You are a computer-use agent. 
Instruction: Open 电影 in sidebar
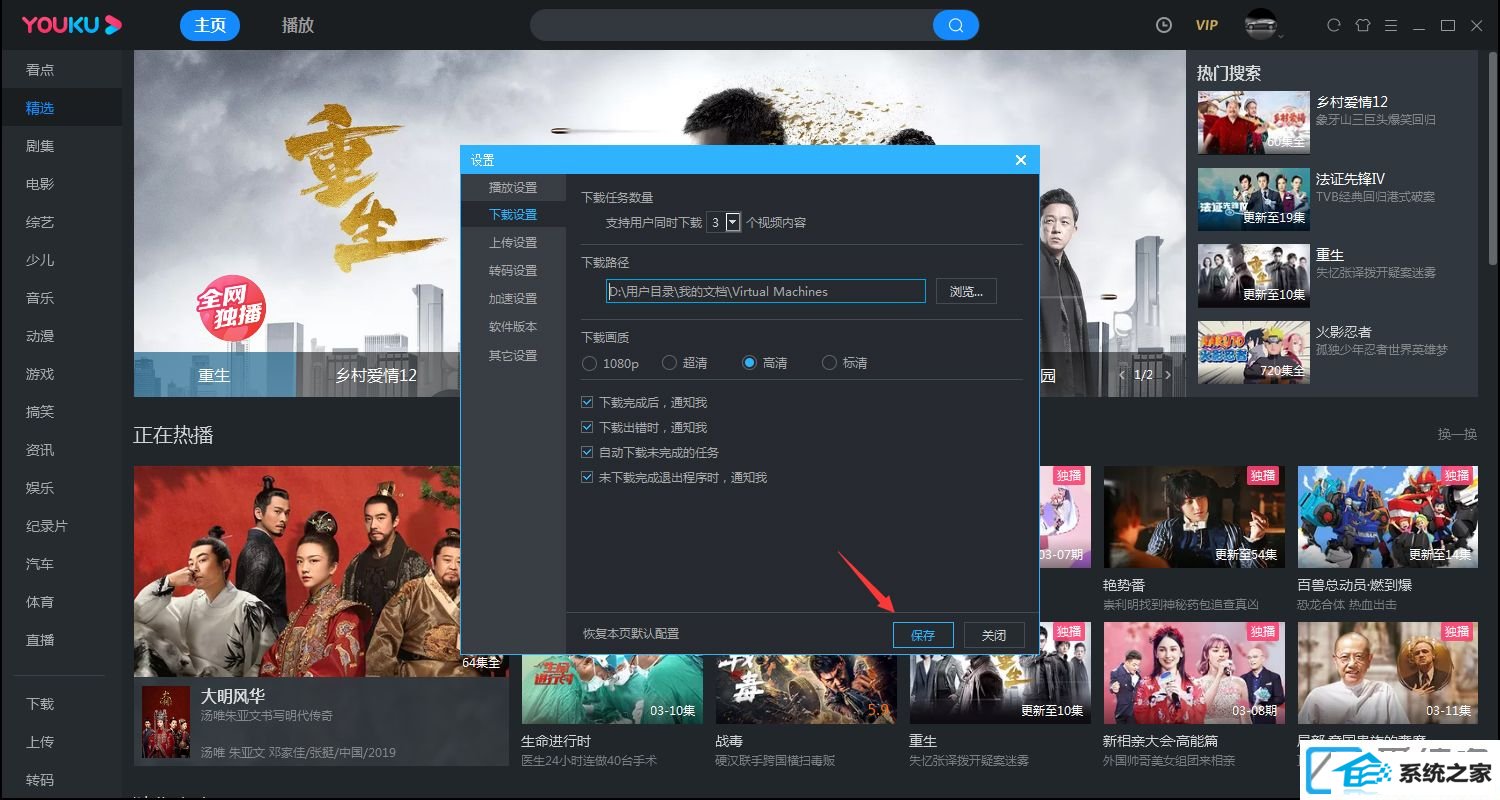tap(40, 184)
